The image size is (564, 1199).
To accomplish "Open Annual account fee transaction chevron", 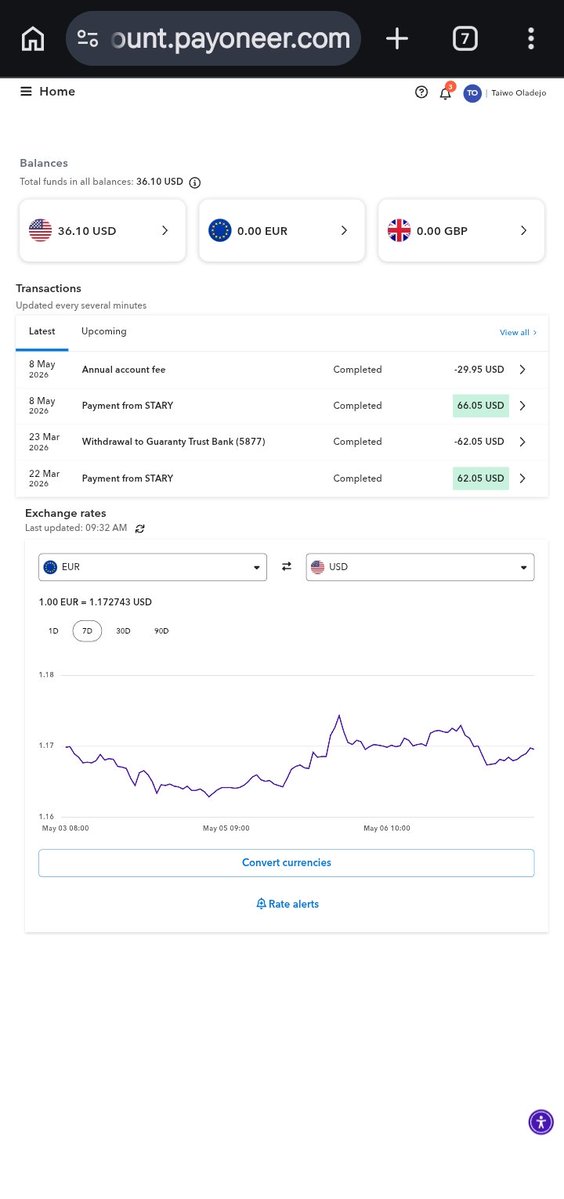I will tap(523, 369).
